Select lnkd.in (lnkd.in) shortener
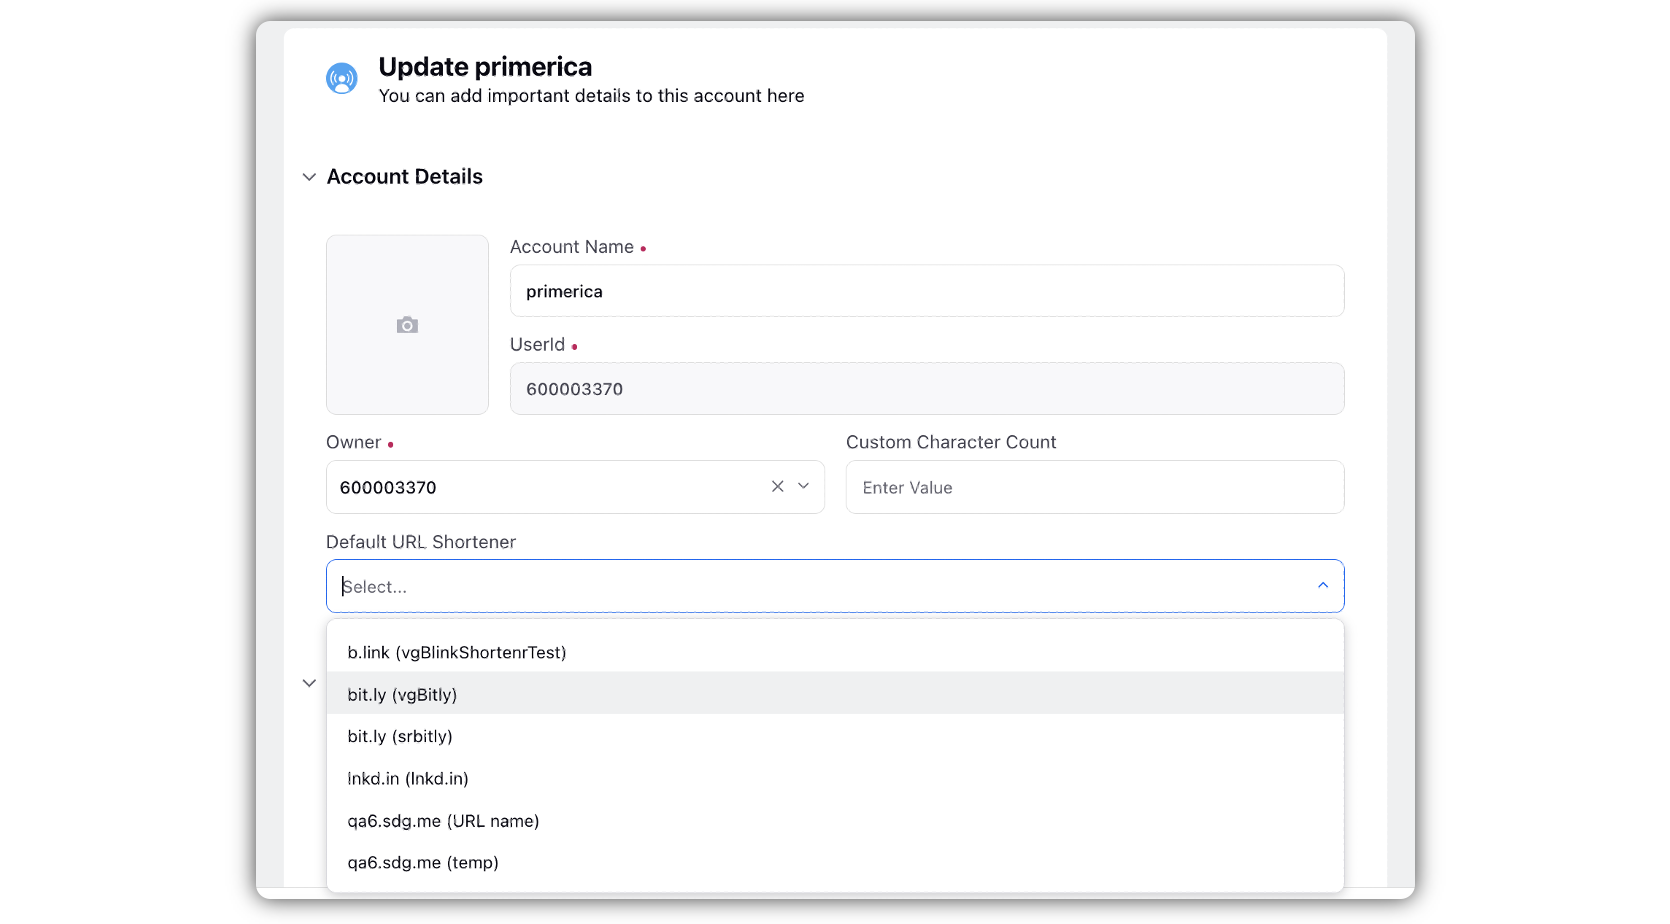Screen dimensions: 1670x924 click(x=835, y=778)
